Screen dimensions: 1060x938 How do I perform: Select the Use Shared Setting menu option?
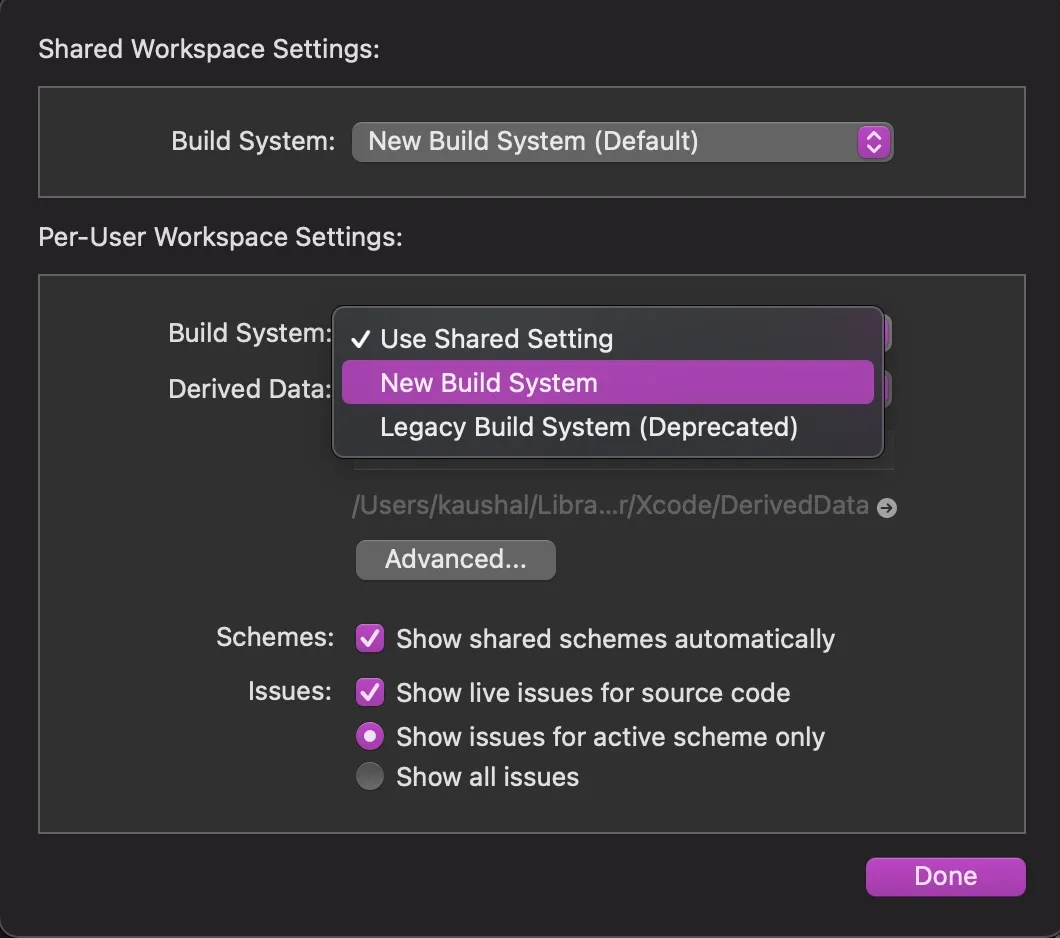point(496,339)
